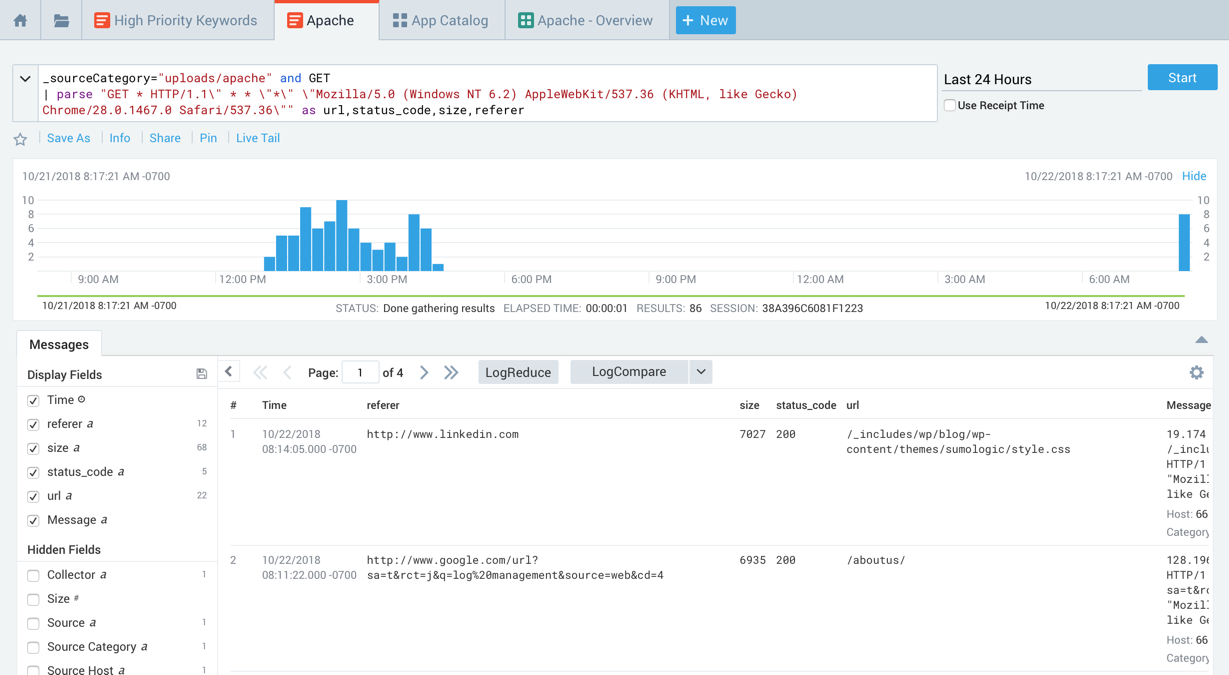This screenshot has height=675, width=1229.
Task: Open the Apache - Overview tab
Action: [586, 20]
